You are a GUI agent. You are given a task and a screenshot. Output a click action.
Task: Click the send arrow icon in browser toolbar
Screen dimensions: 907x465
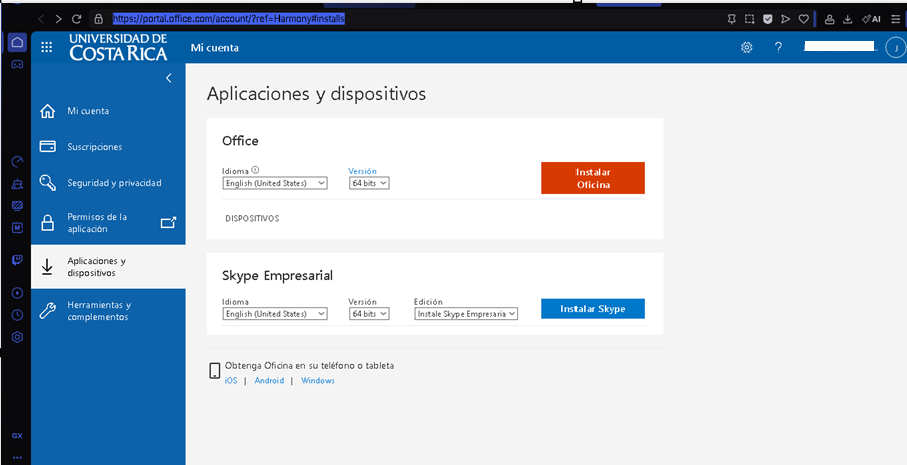coord(786,19)
